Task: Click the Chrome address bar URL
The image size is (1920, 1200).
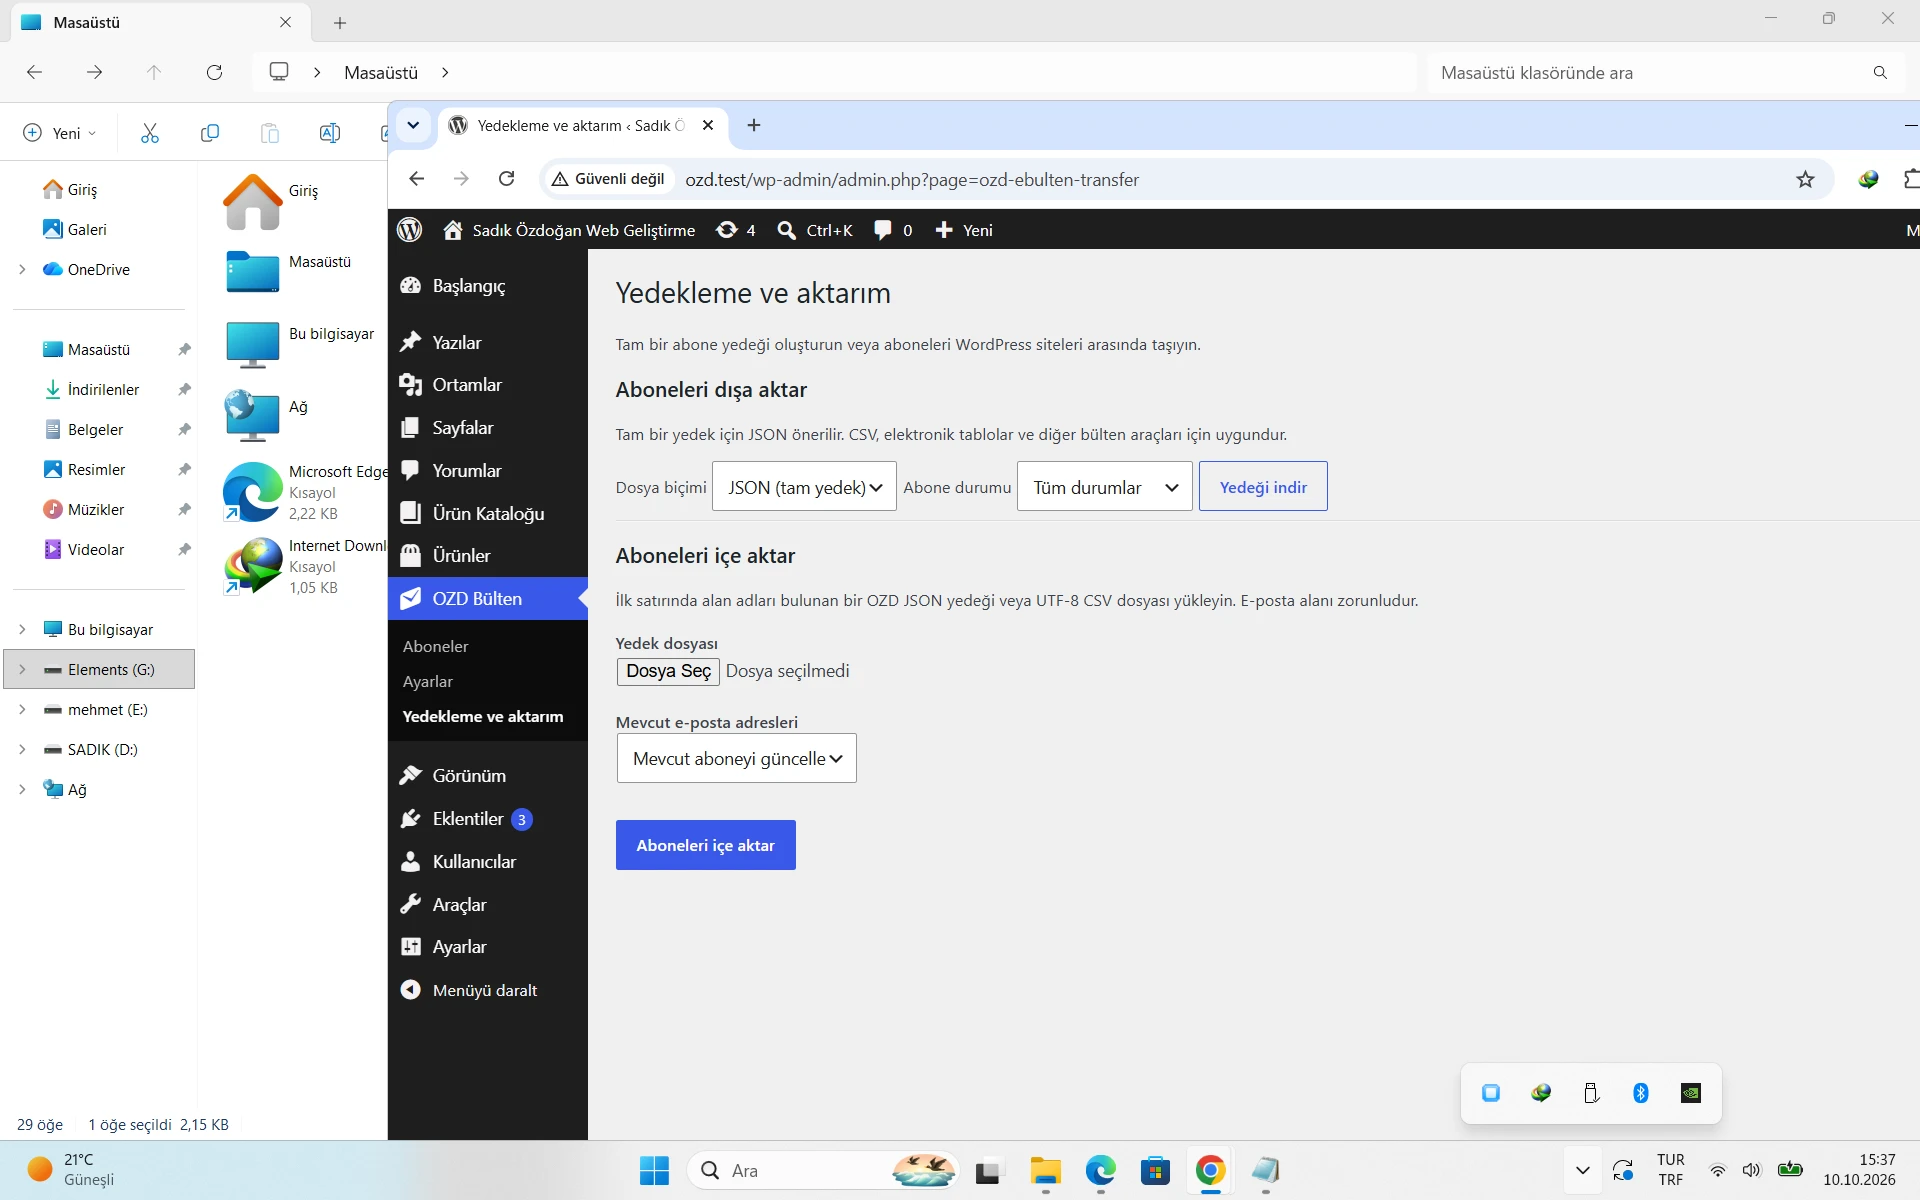Action: tap(912, 179)
